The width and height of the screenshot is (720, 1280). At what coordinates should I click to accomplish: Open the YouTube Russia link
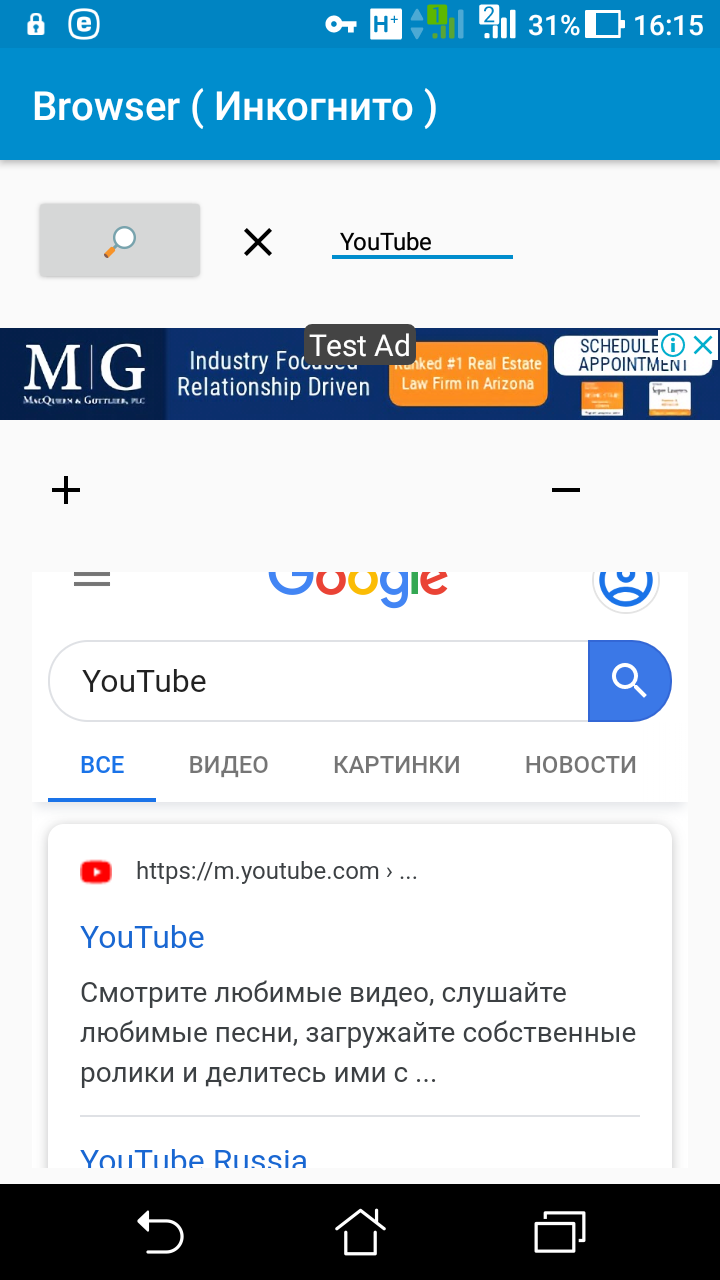tap(194, 1158)
